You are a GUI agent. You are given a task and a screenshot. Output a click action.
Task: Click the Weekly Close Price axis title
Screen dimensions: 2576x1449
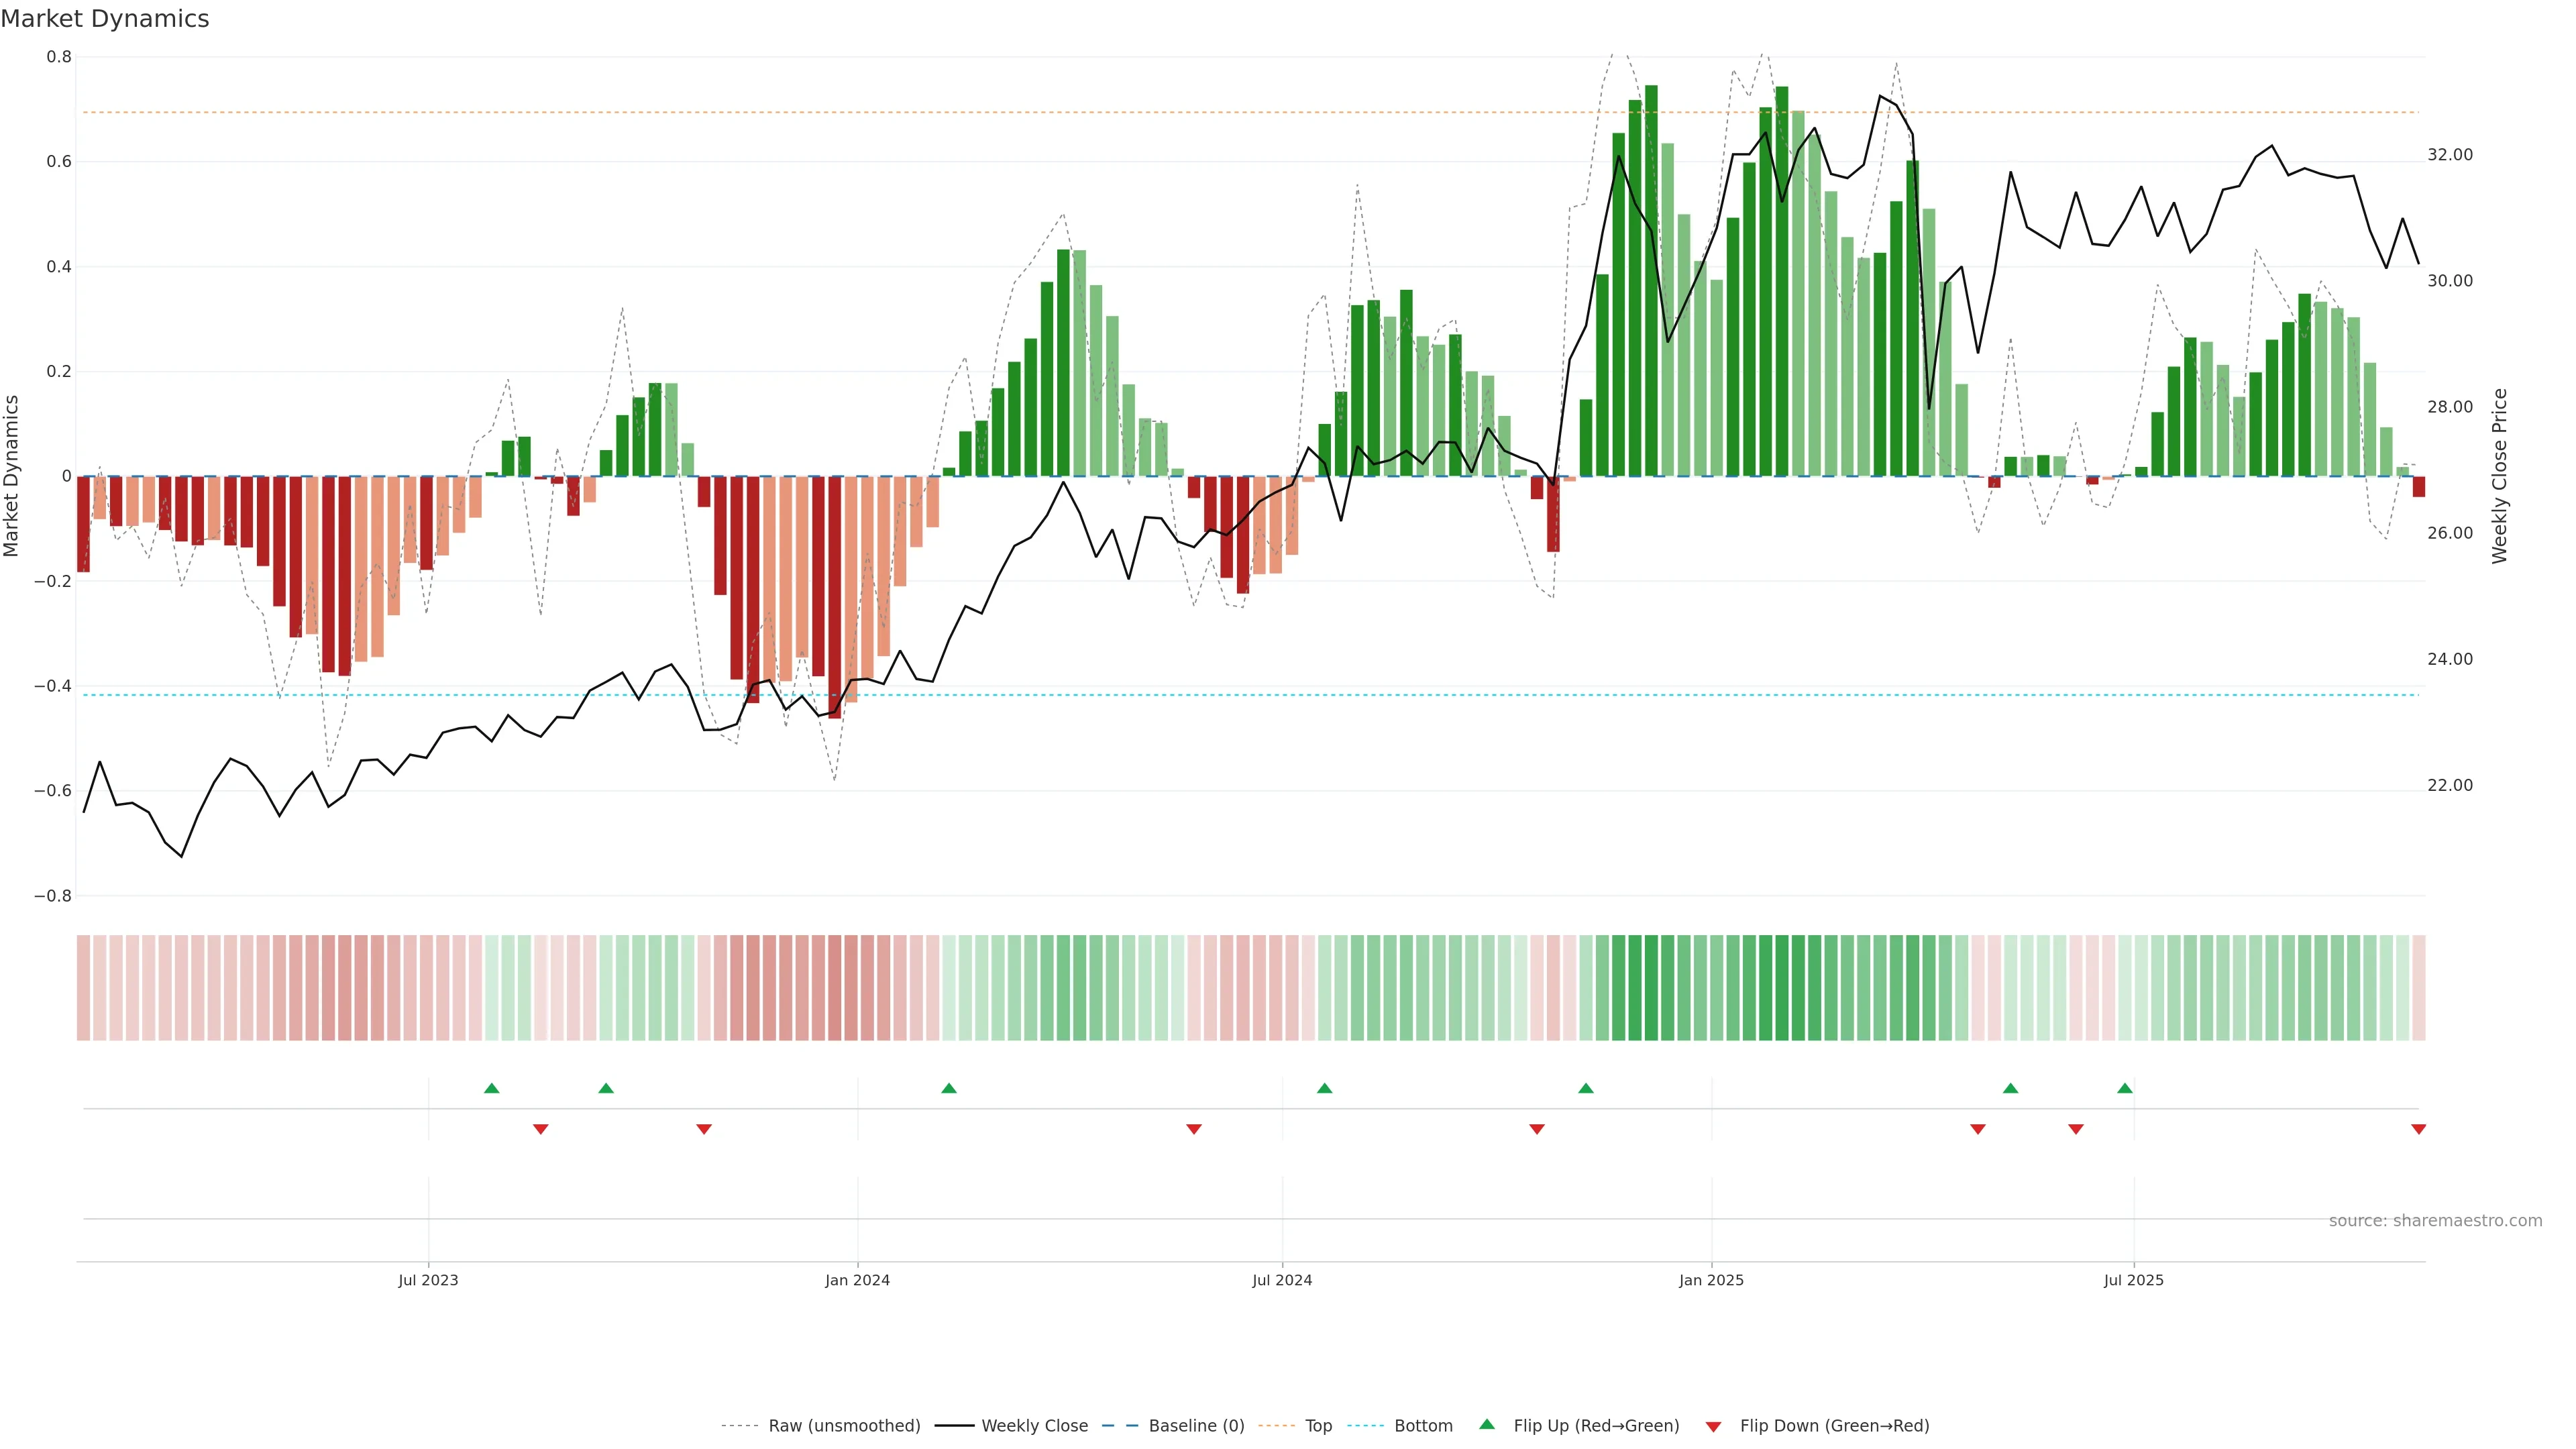(2499, 476)
